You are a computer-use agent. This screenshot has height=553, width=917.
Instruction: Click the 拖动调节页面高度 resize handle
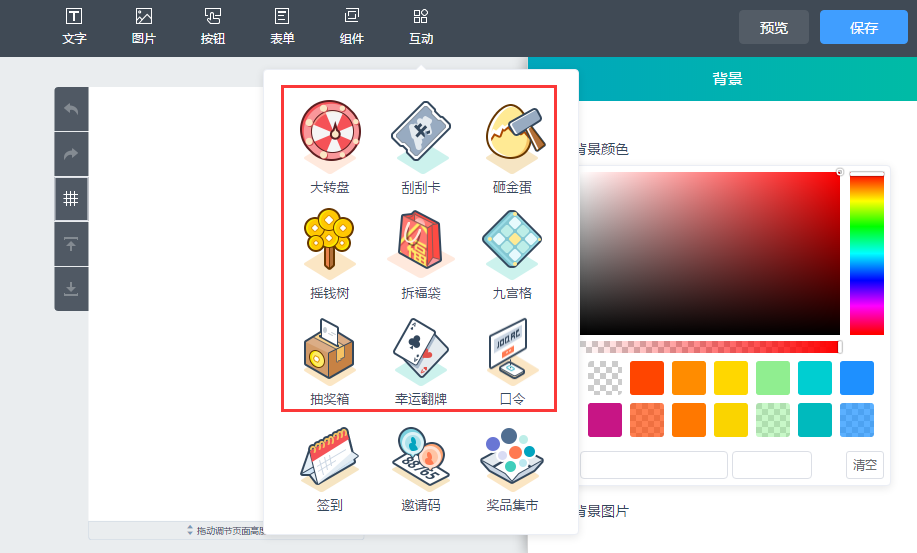click(225, 530)
